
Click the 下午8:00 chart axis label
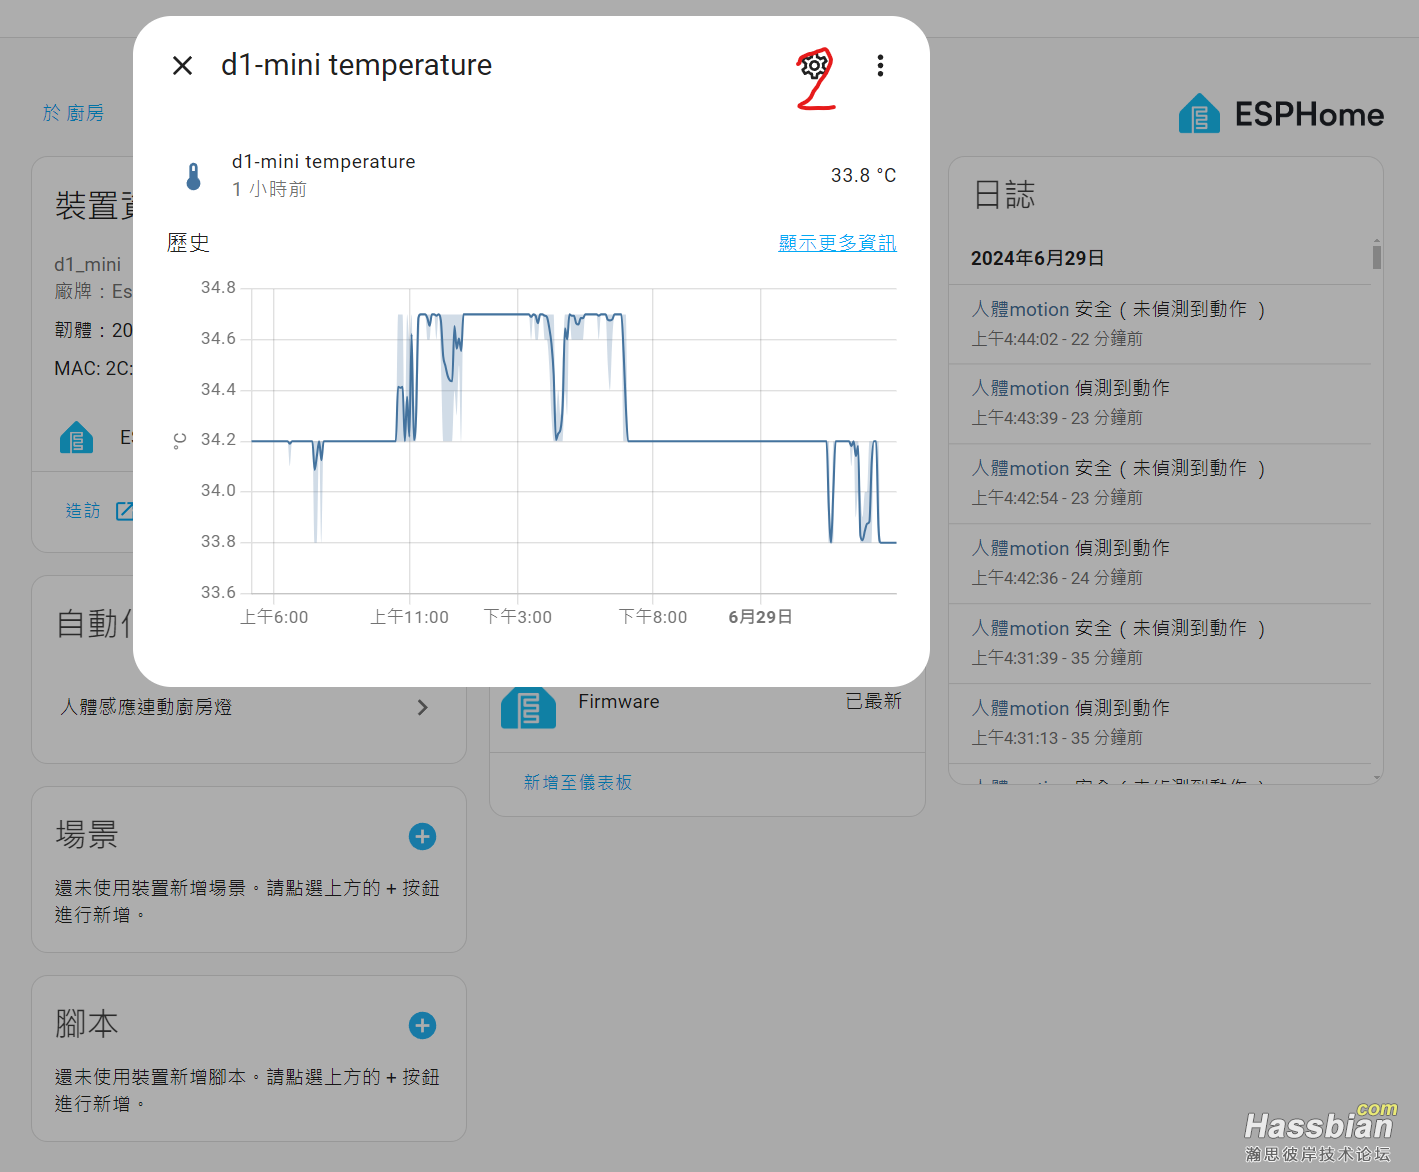652,617
